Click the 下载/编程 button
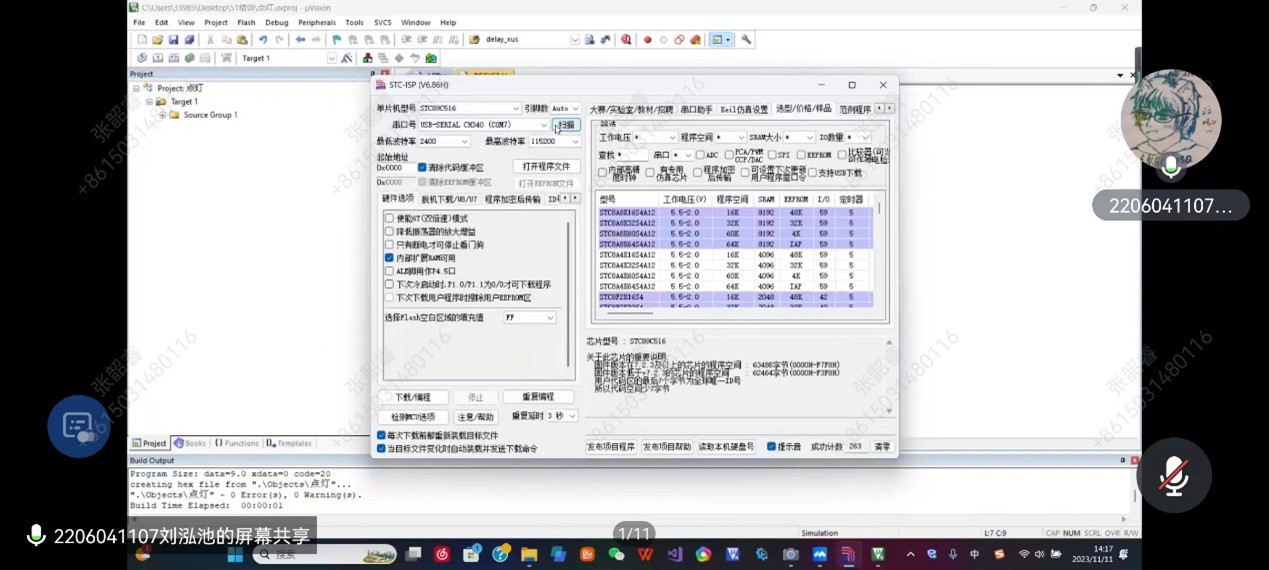The image size is (1269, 570). coord(414,397)
